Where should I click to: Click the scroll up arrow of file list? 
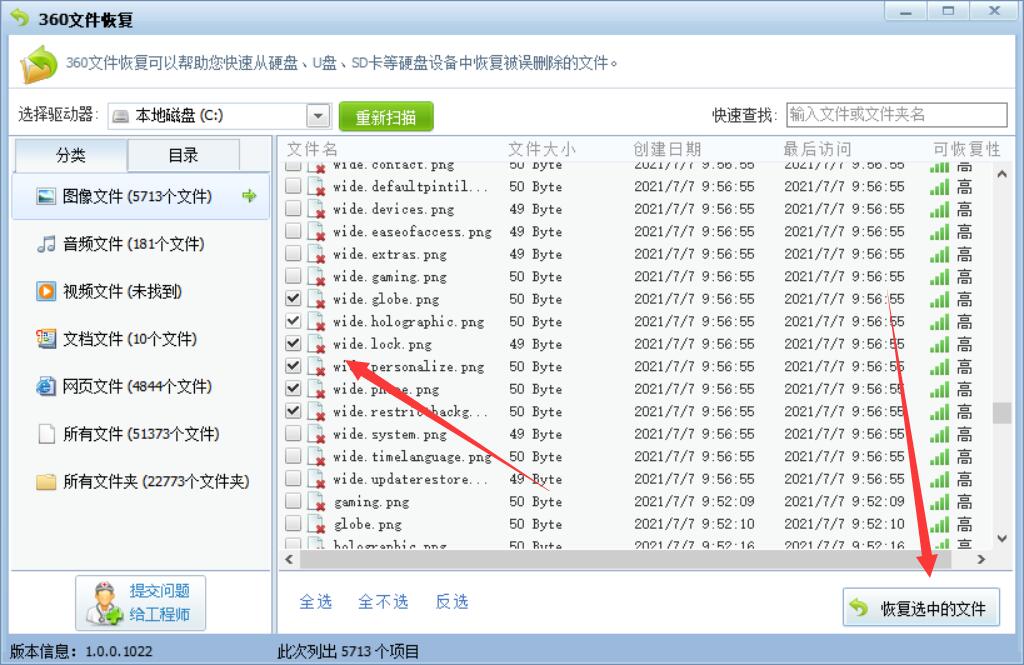[x=1002, y=174]
